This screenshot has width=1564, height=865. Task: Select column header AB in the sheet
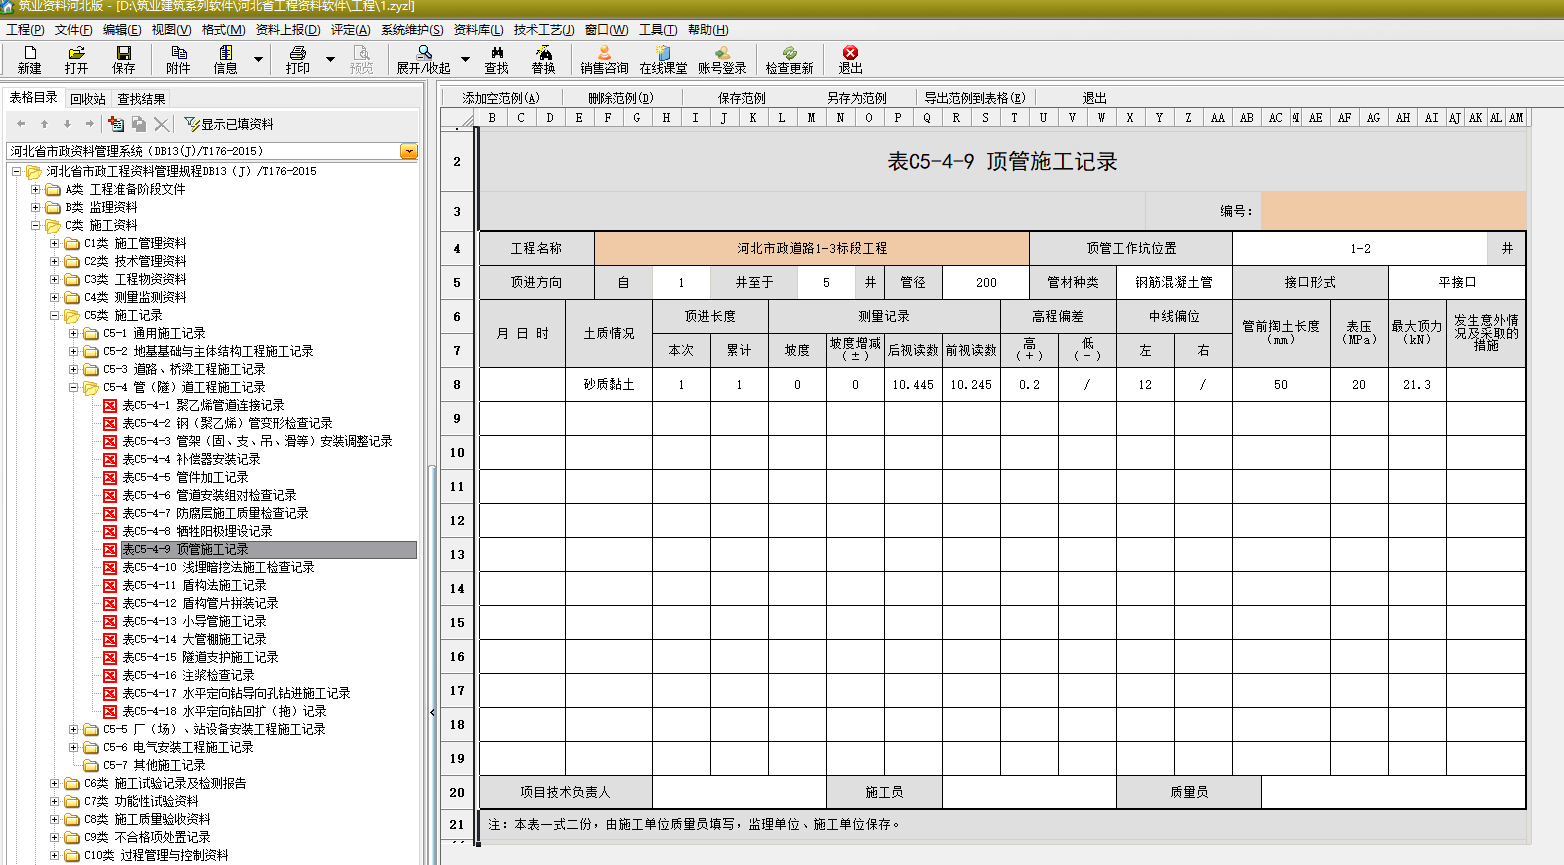click(x=1246, y=117)
